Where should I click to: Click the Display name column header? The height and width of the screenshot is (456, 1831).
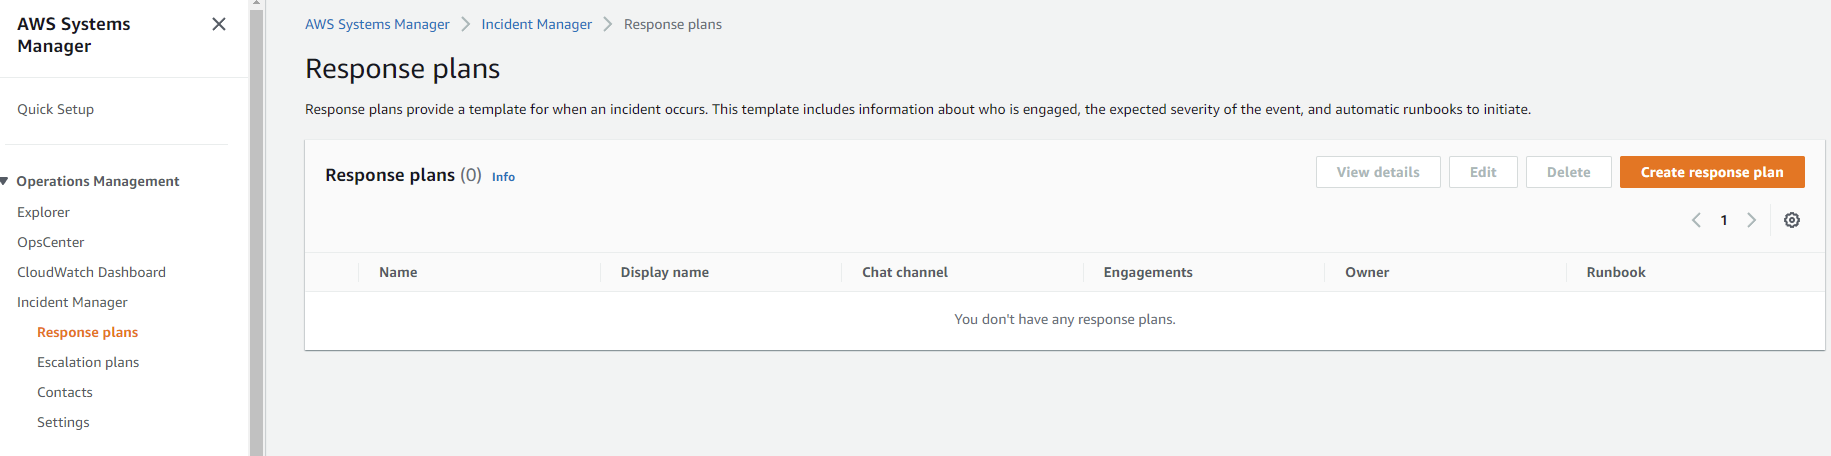[x=664, y=272]
